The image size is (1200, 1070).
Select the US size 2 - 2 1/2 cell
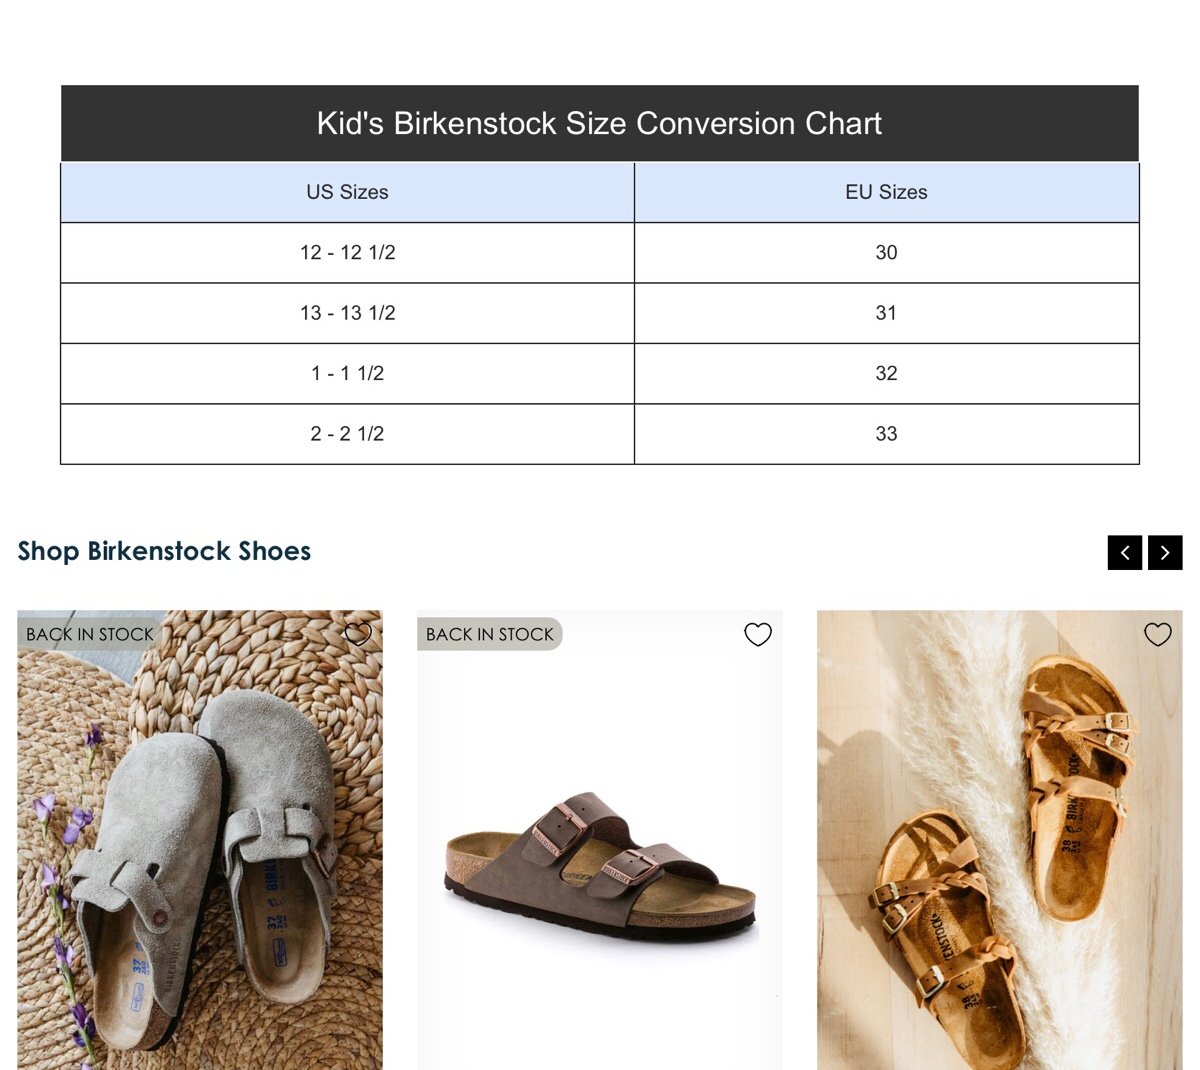(347, 434)
